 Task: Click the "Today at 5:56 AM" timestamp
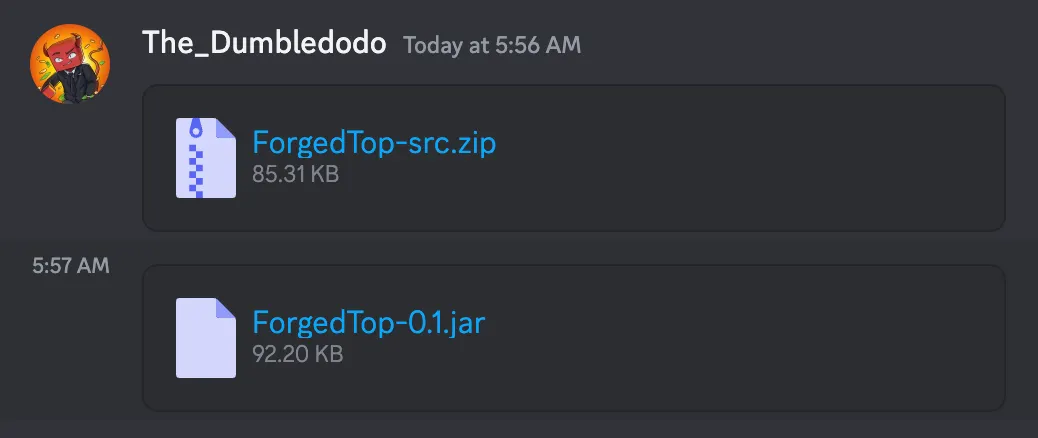tap(491, 45)
